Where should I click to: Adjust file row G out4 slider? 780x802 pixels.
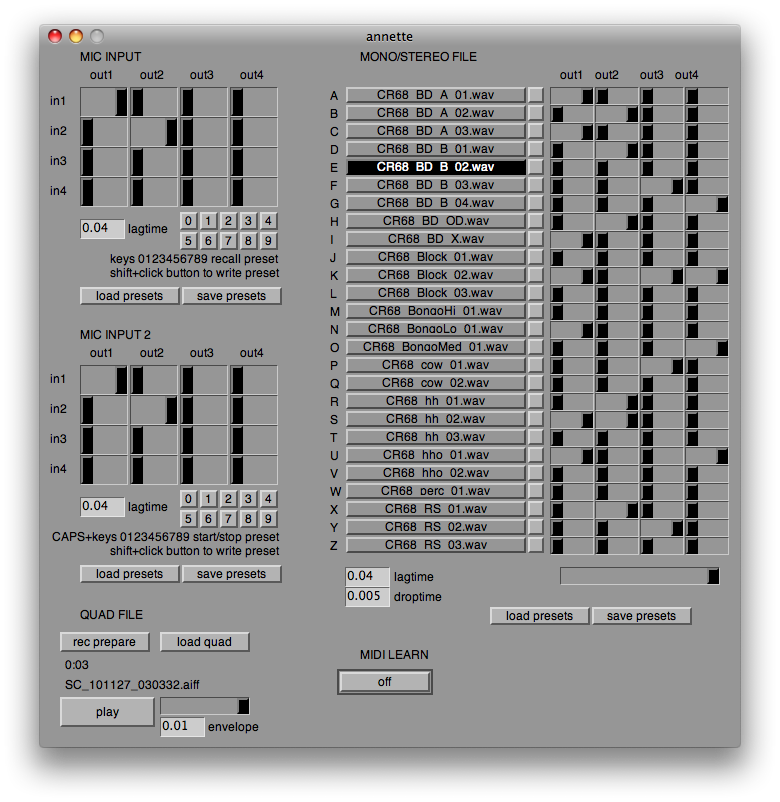[x=707, y=204]
